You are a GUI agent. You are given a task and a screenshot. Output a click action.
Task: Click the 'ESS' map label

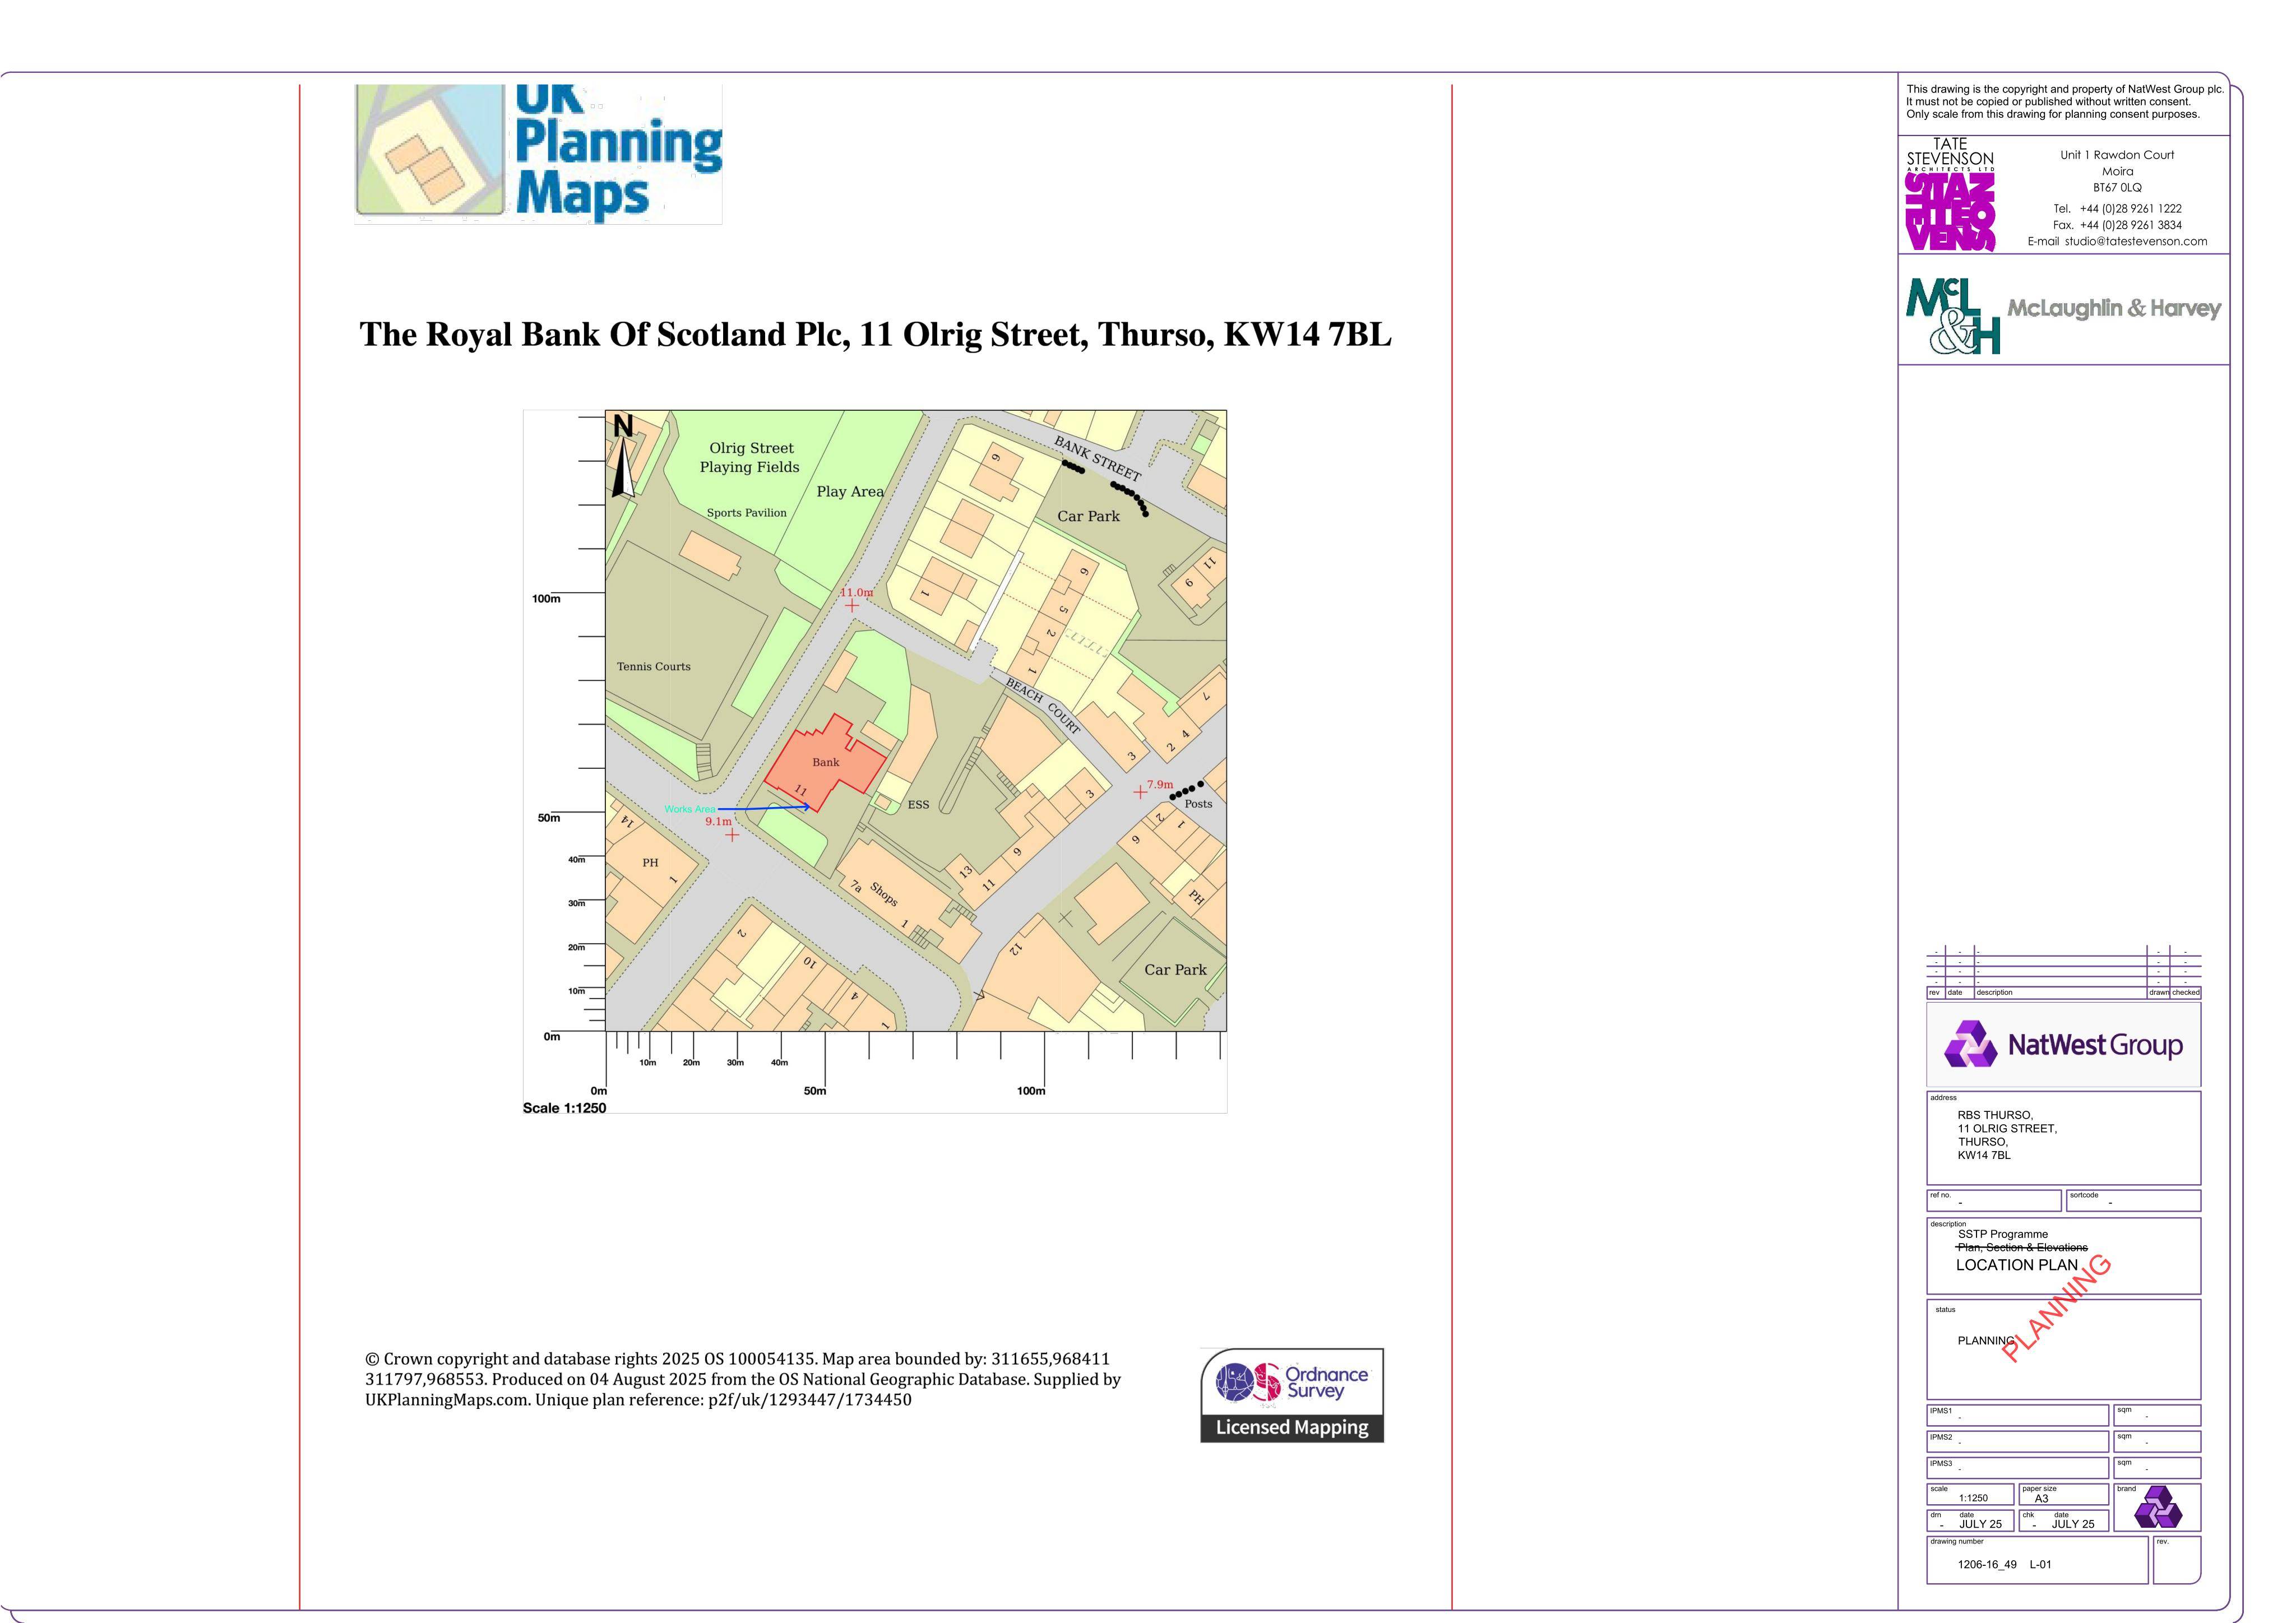click(x=918, y=805)
